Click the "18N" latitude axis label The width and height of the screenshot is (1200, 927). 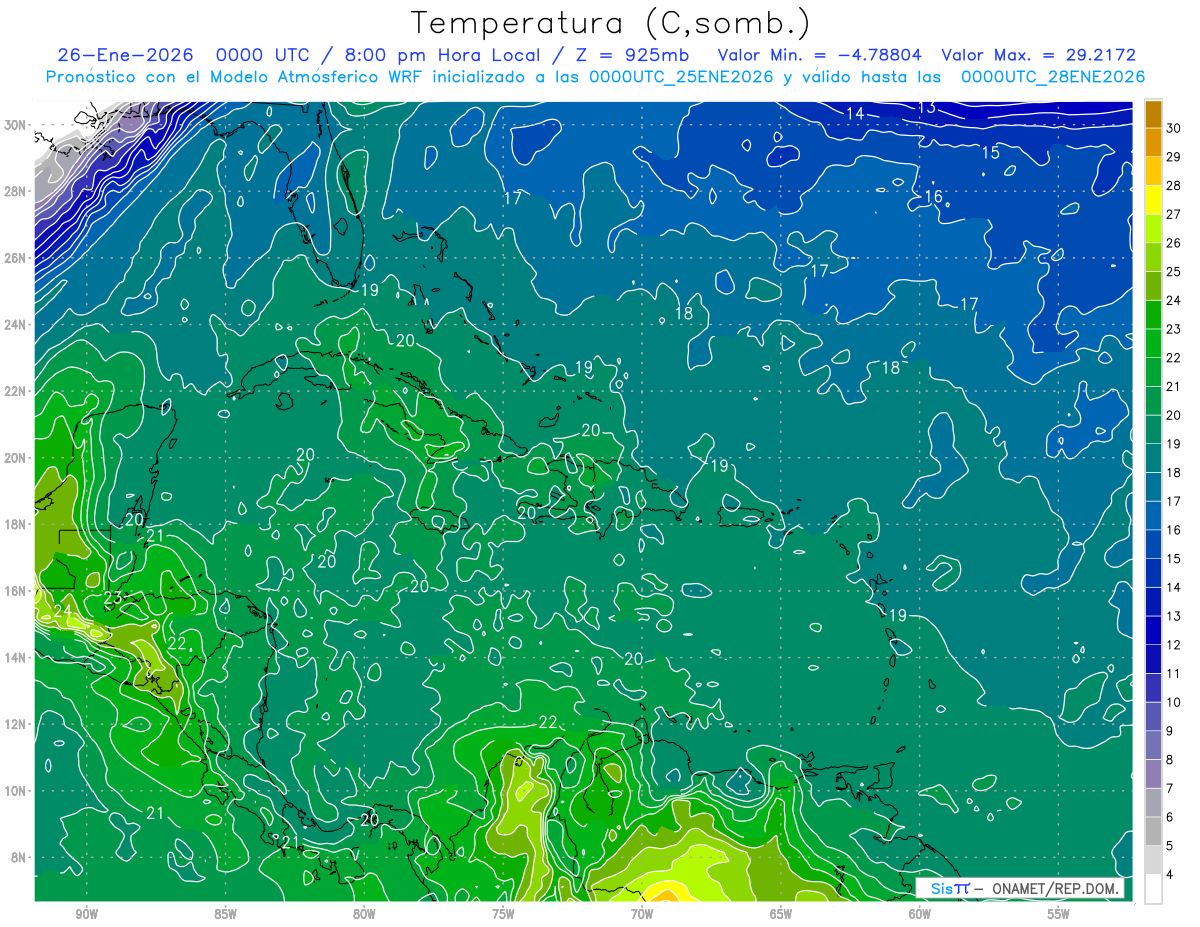(16, 524)
